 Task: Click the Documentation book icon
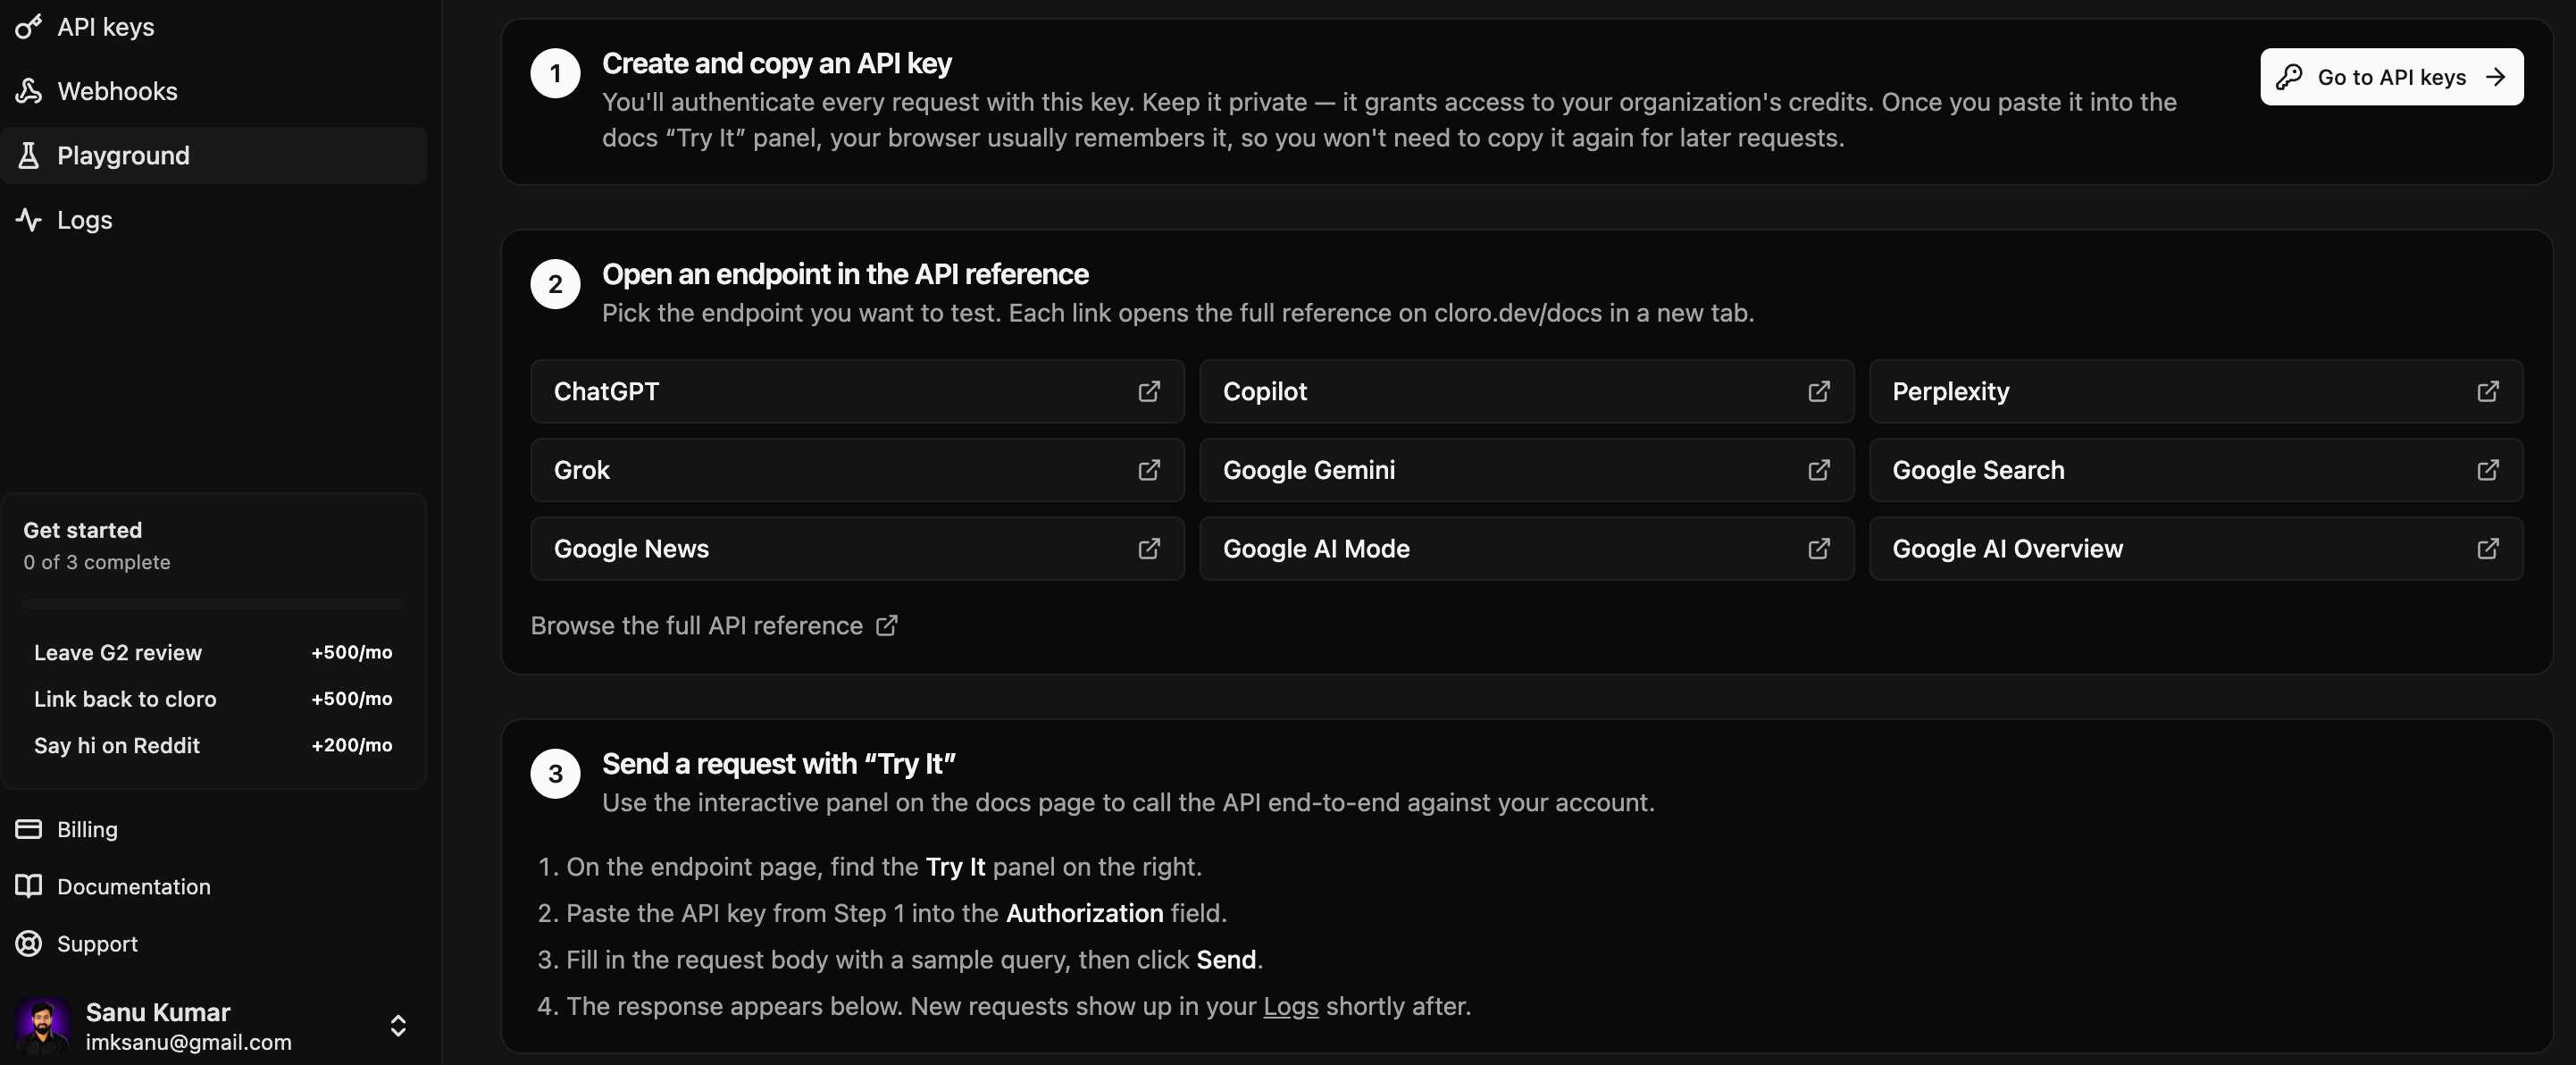pos(29,886)
